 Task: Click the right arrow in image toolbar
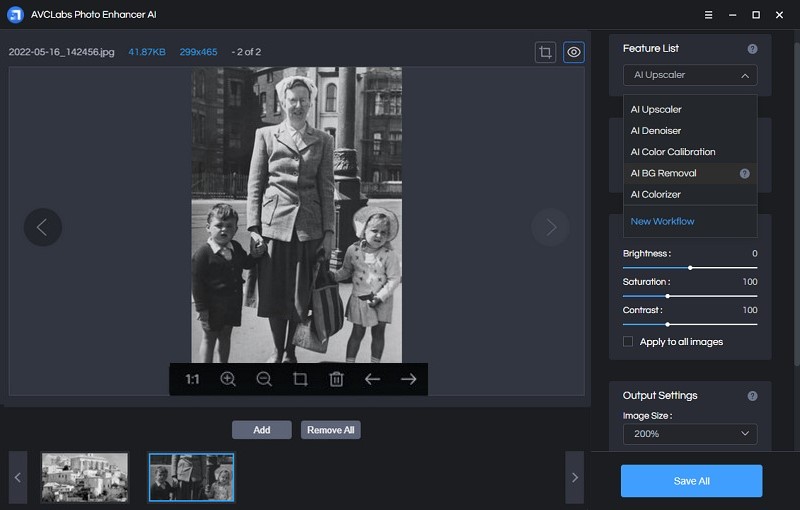[x=408, y=379]
